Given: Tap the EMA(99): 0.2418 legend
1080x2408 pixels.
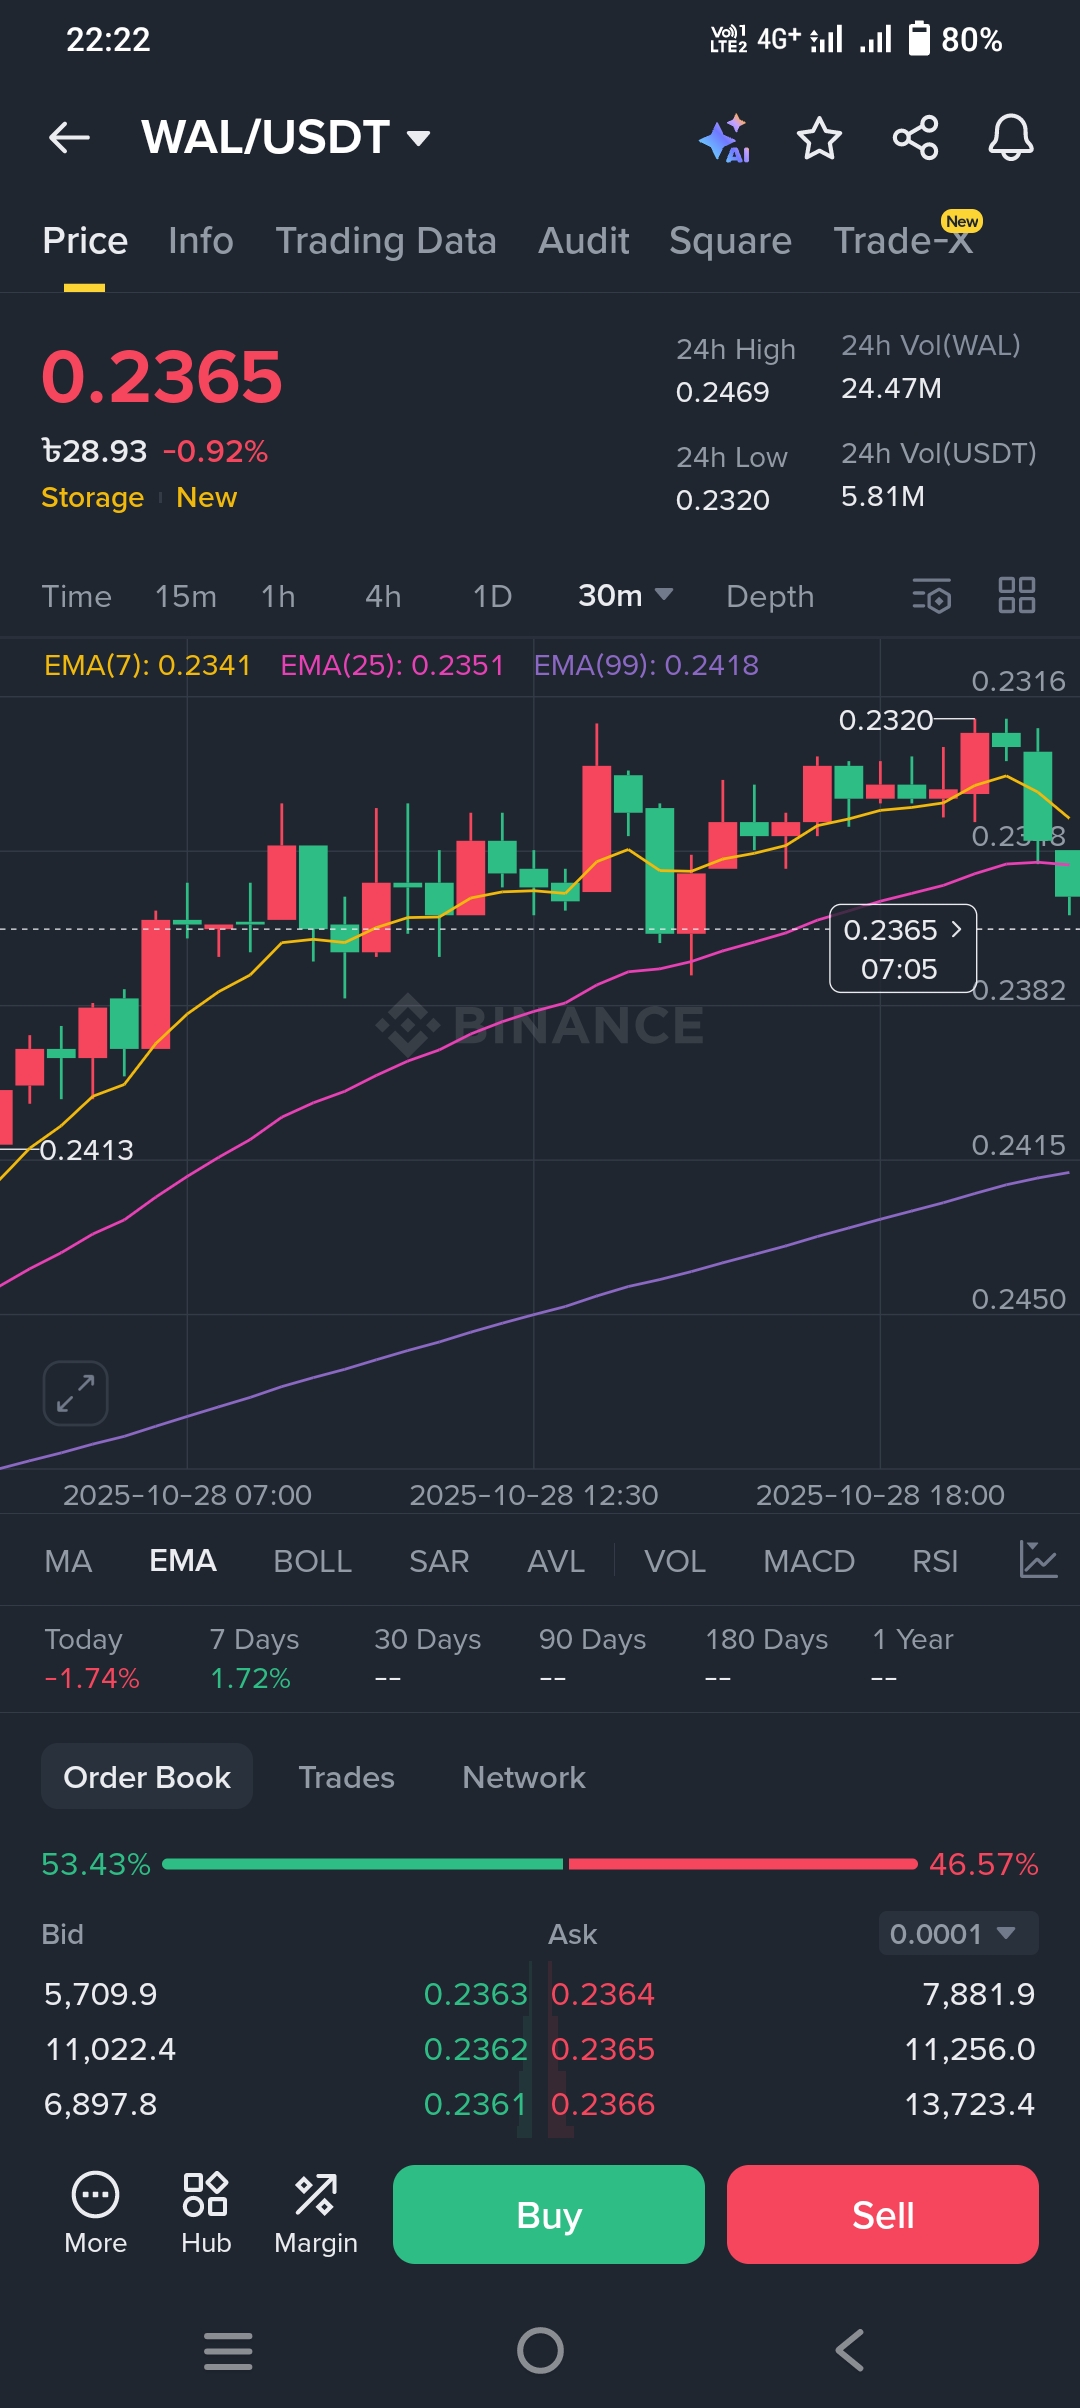Looking at the screenshot, I should (646, 665).
